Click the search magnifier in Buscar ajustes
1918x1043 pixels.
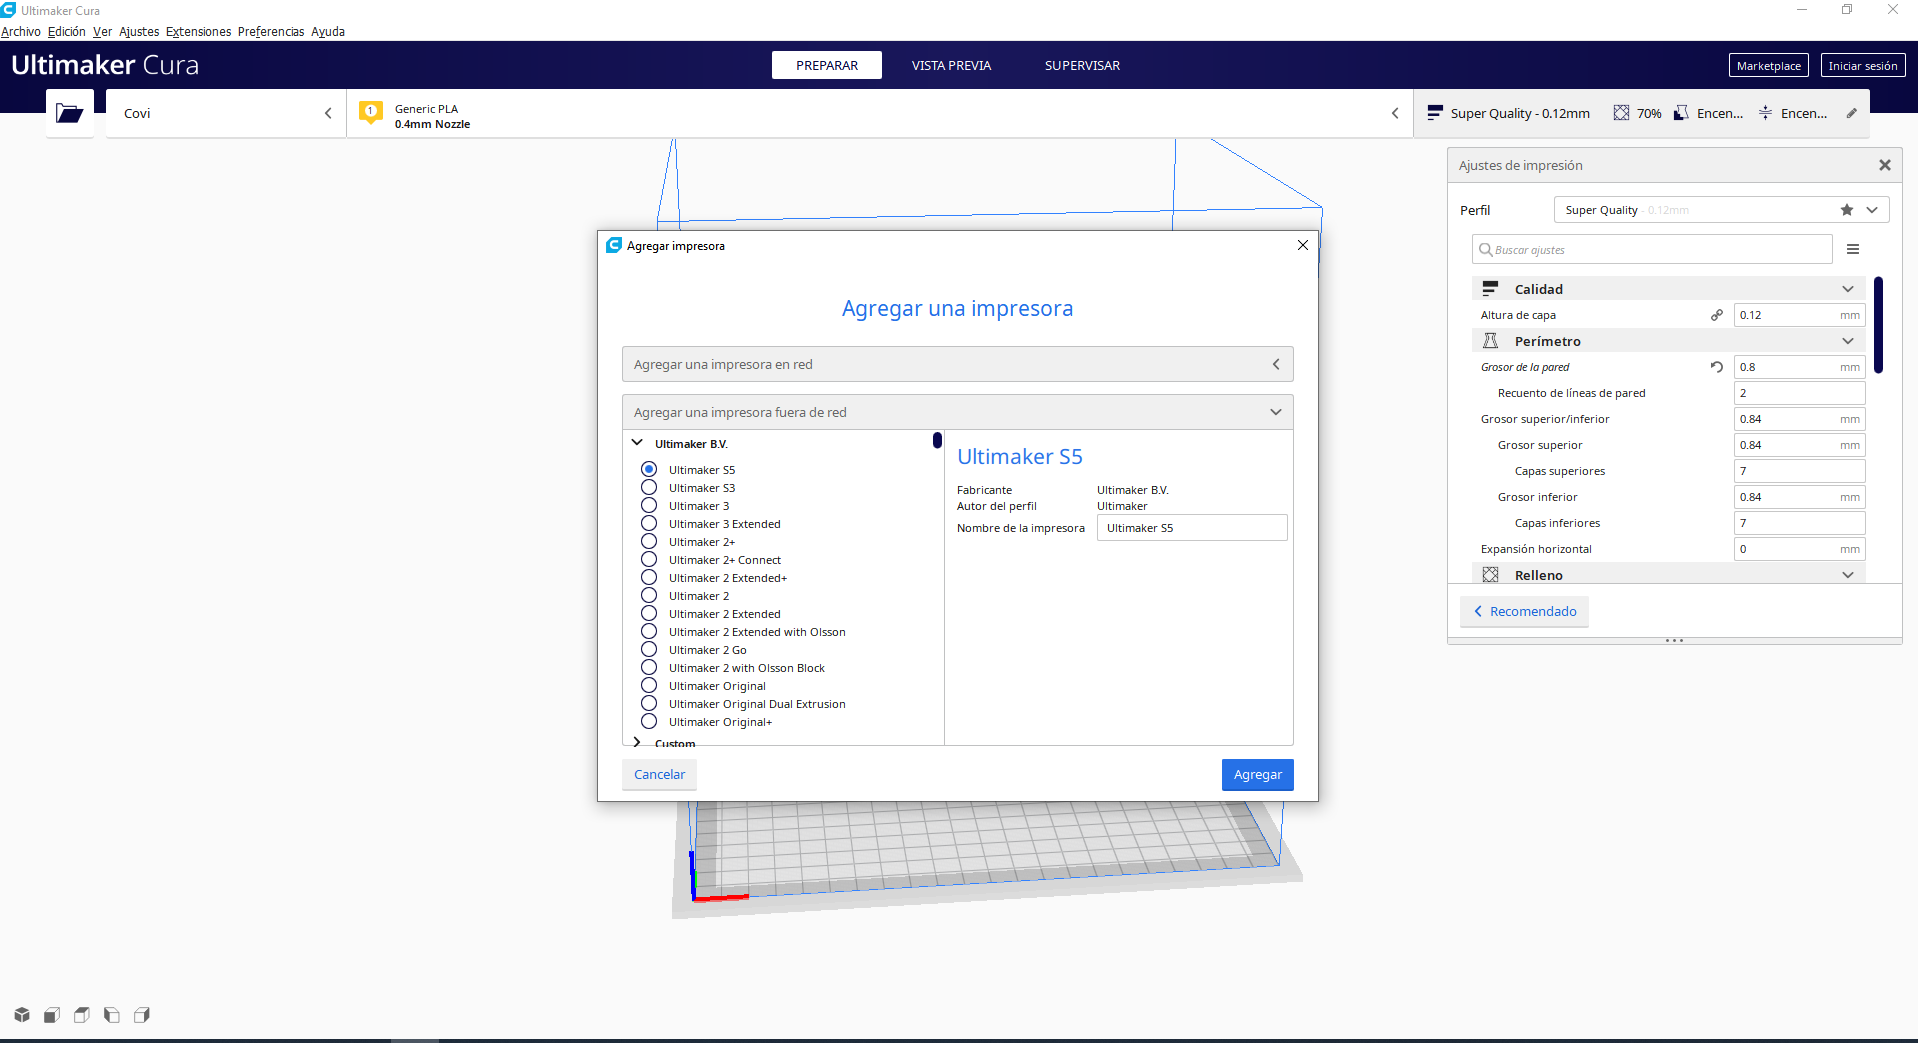pos(1486,250)
